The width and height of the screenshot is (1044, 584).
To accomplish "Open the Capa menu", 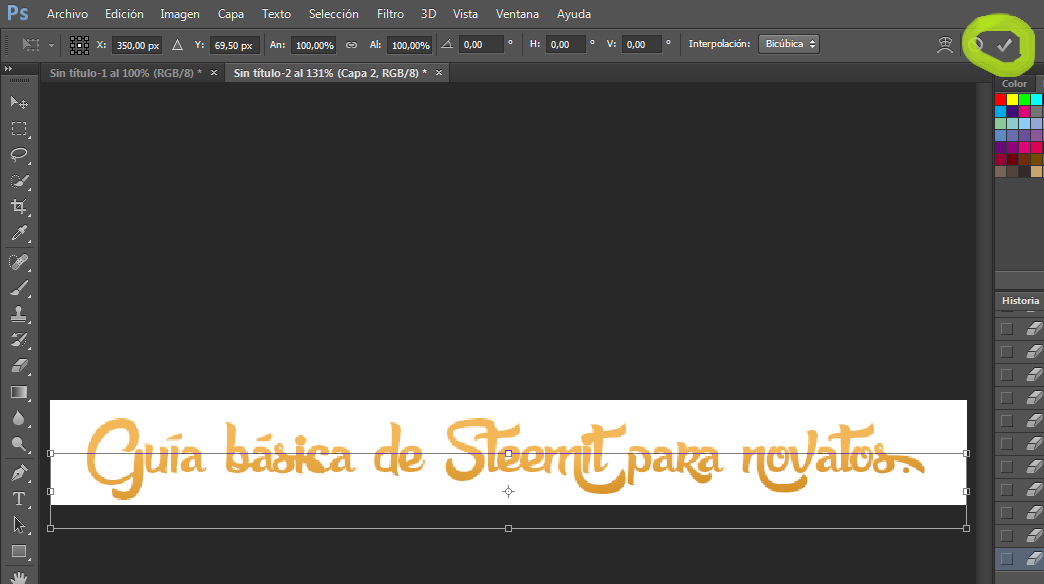I will click(231, 13).
